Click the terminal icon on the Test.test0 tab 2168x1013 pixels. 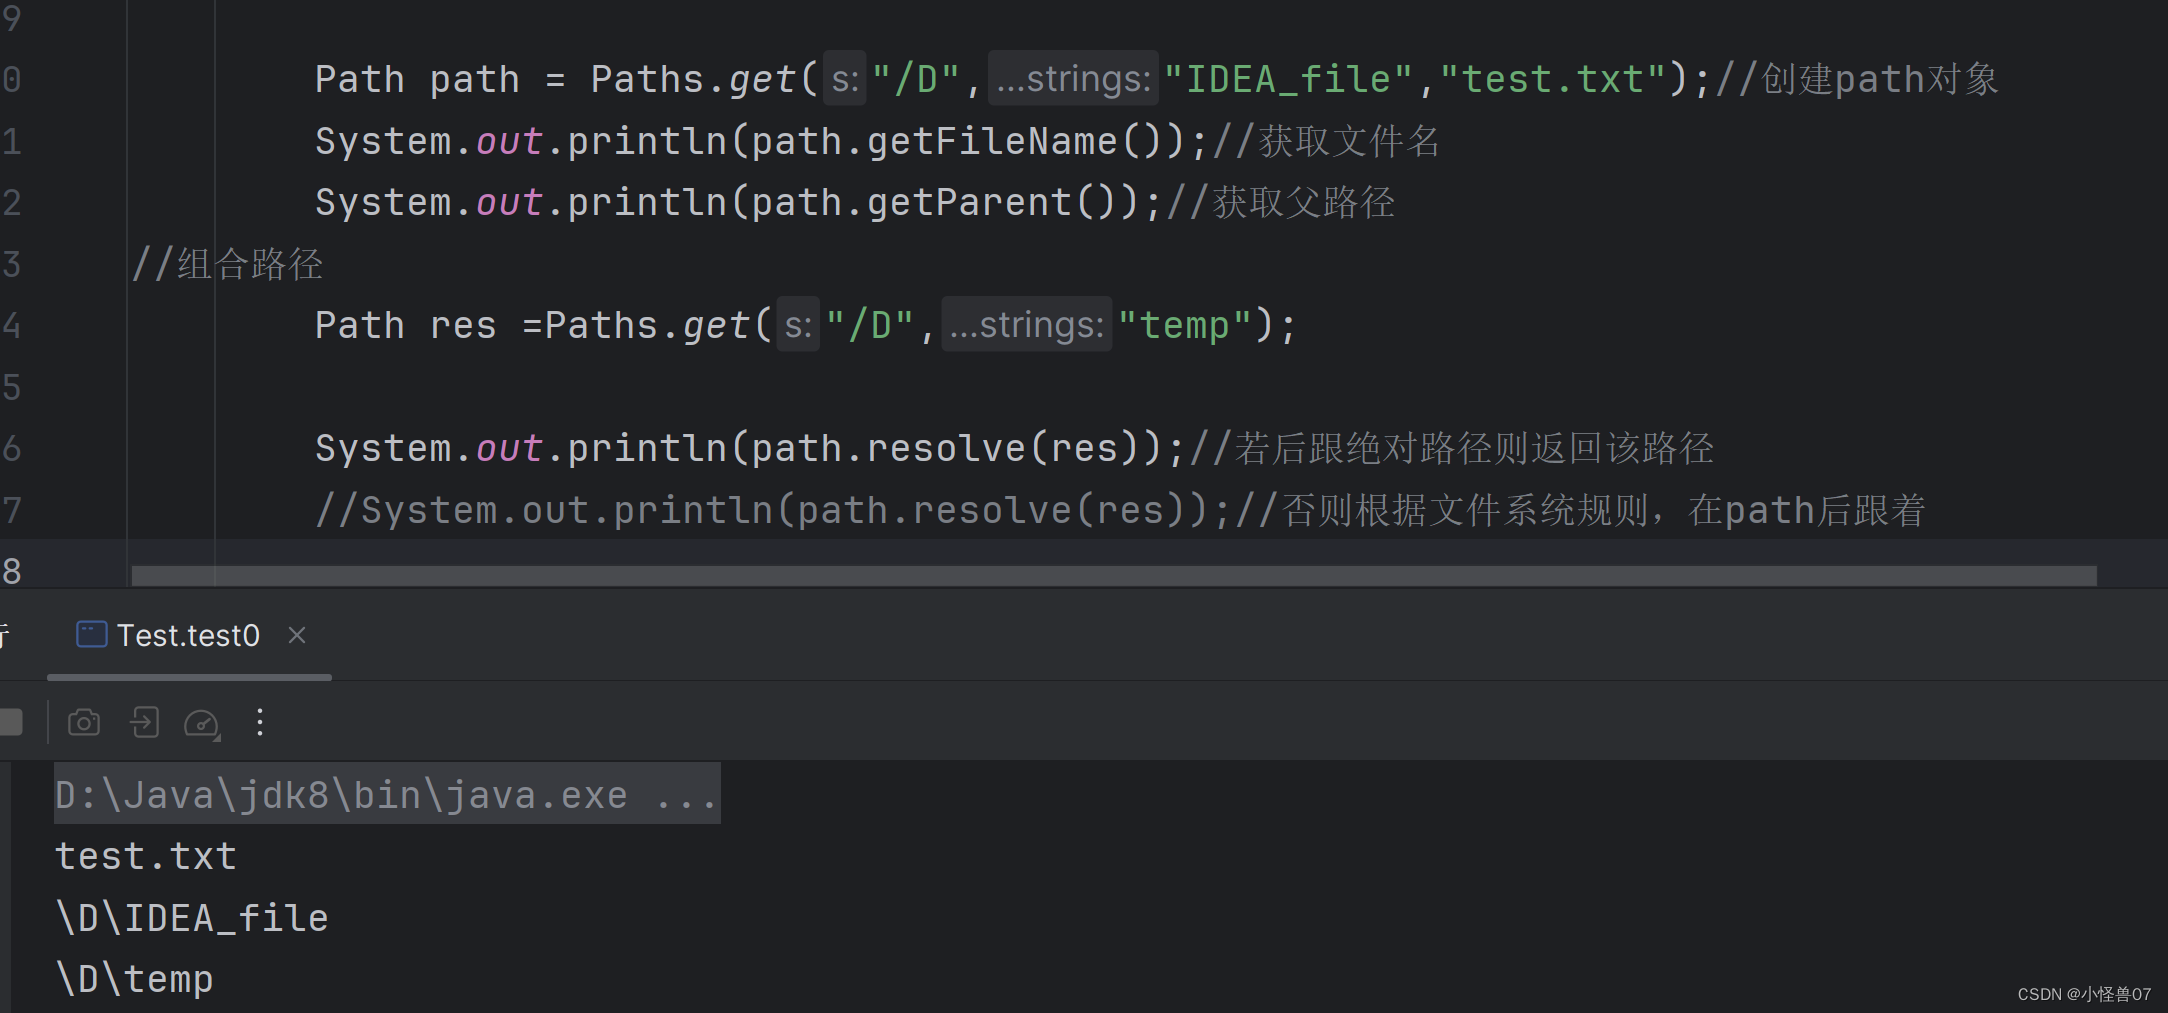[90, 634]
